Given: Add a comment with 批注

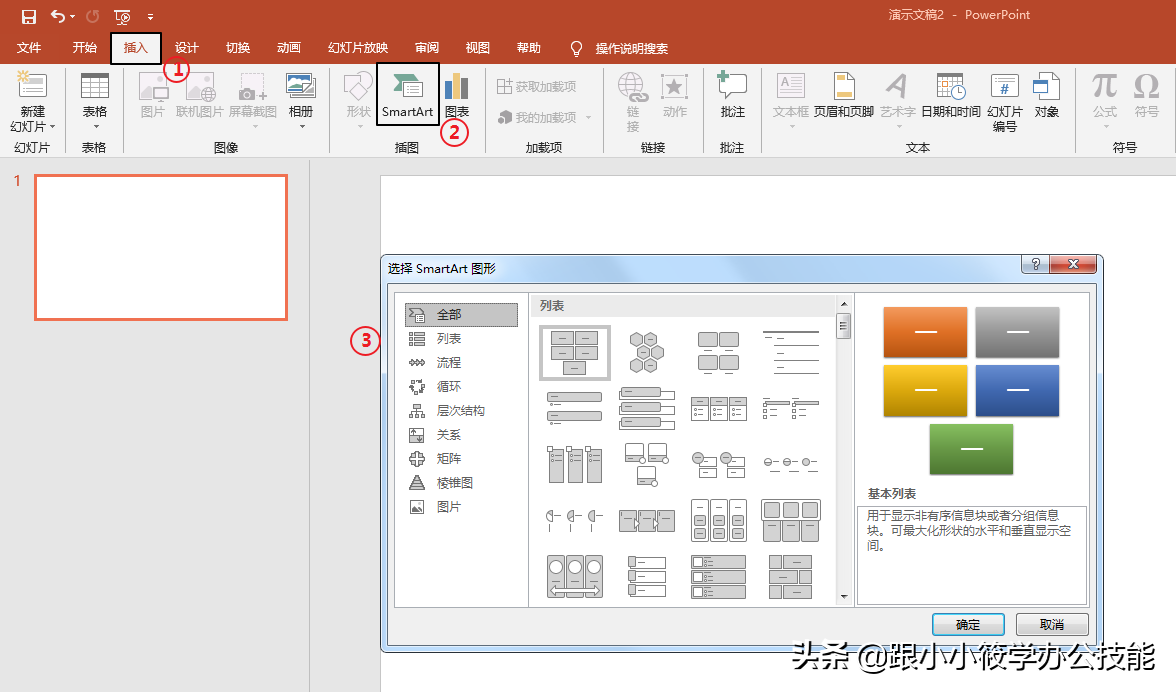Looking at the screenshot, I should point(732,96).
